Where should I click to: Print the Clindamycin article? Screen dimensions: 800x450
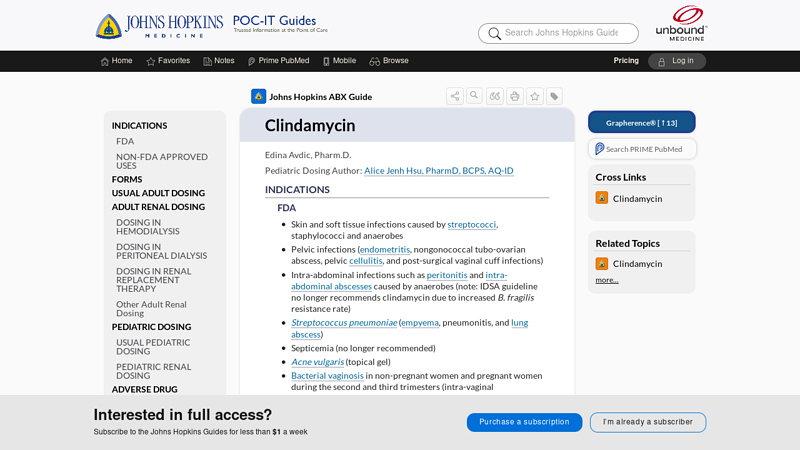click(x=515, y=97)
